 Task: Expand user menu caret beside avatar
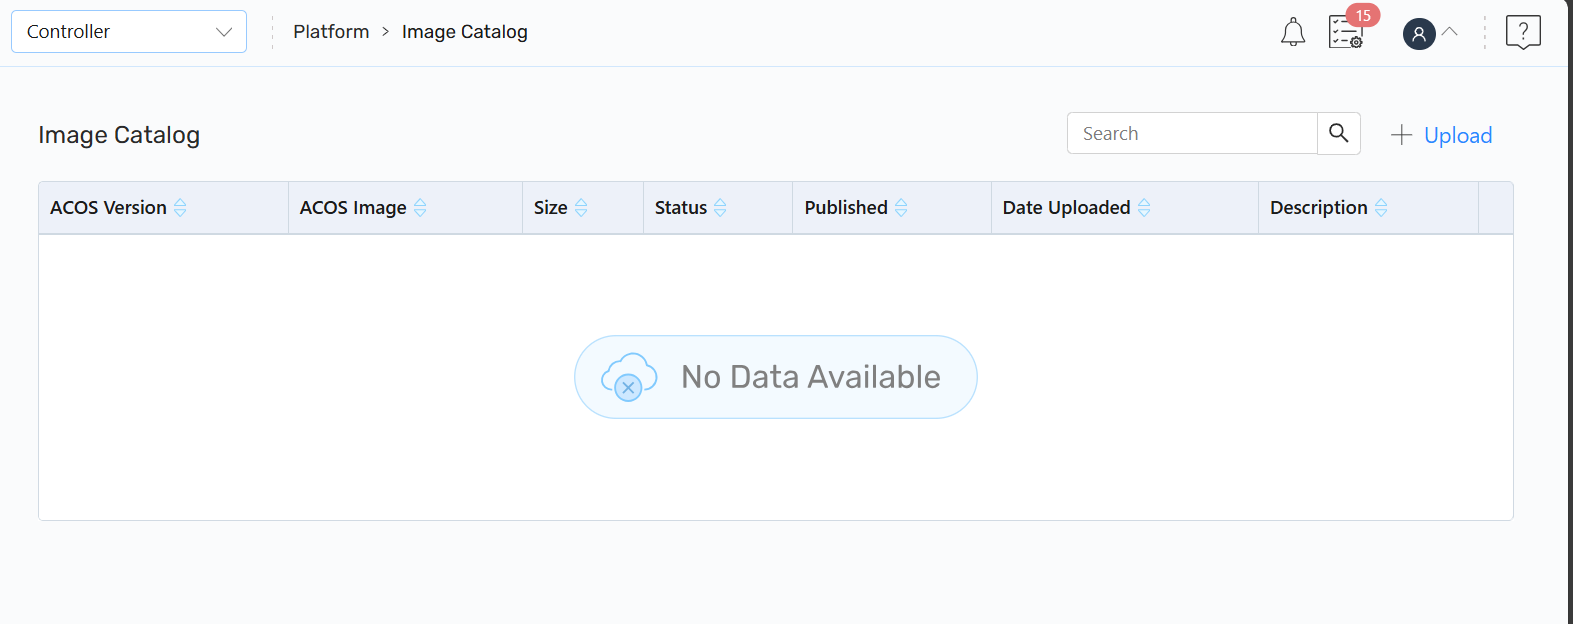tap(1450, 32)
